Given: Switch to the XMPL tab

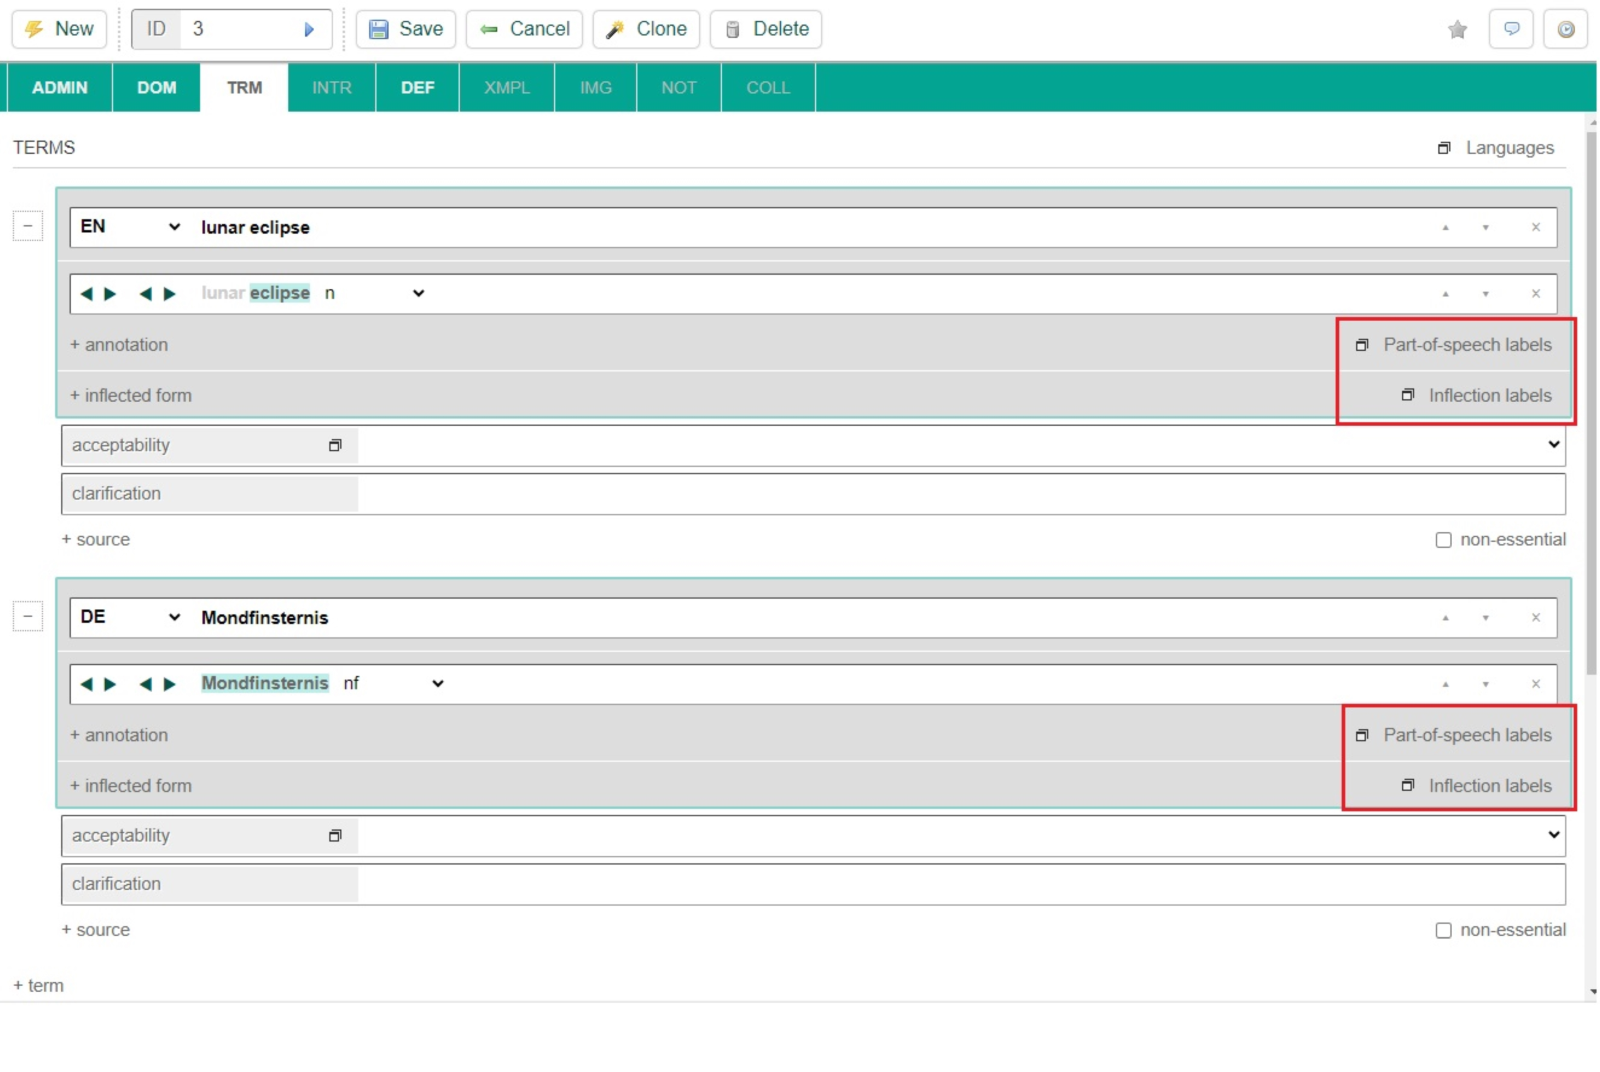Looking at the screenshot, I should pyautogui.click(x=506, y=87).
